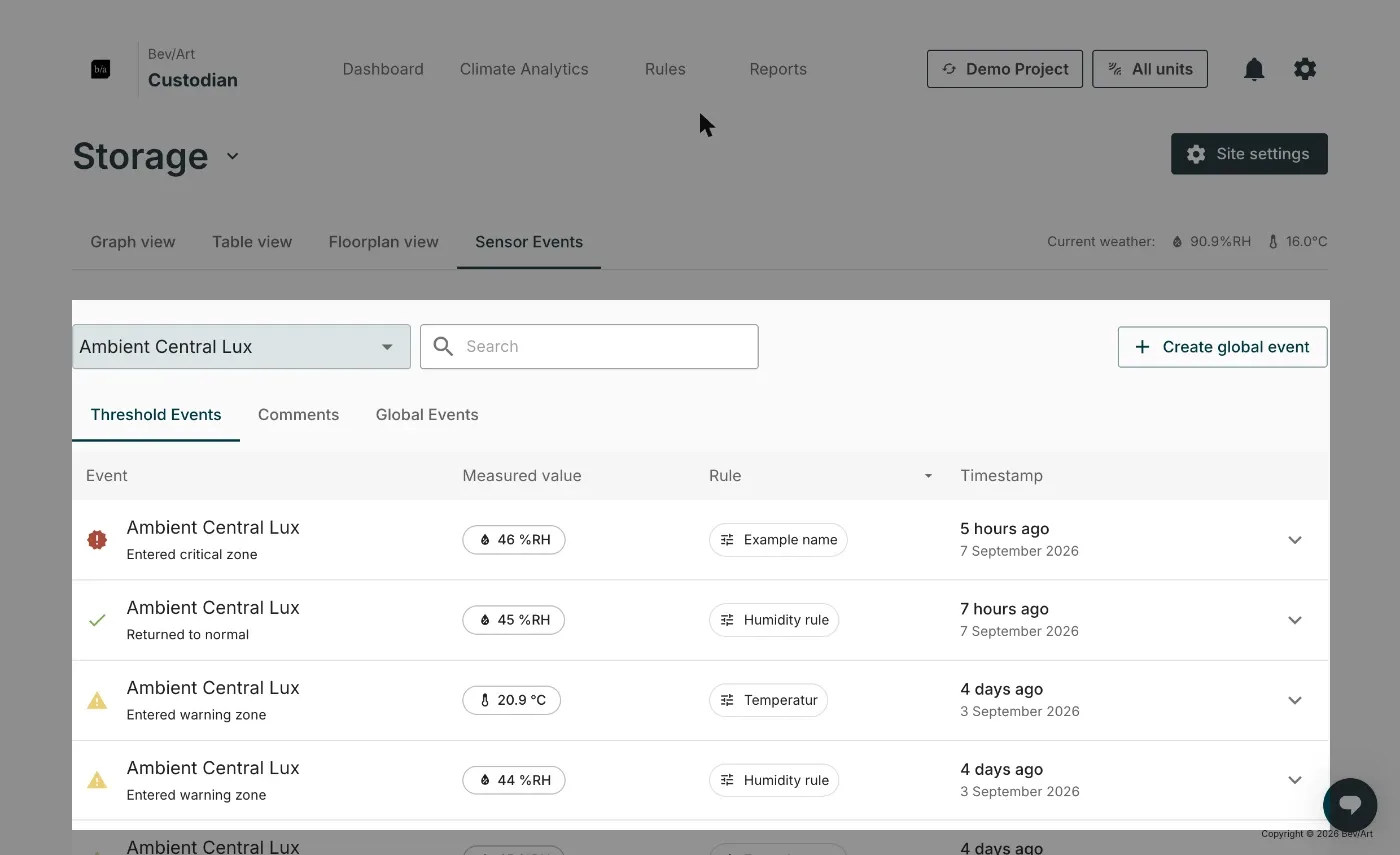Select the Threshold Events tab

click(156, 415)
